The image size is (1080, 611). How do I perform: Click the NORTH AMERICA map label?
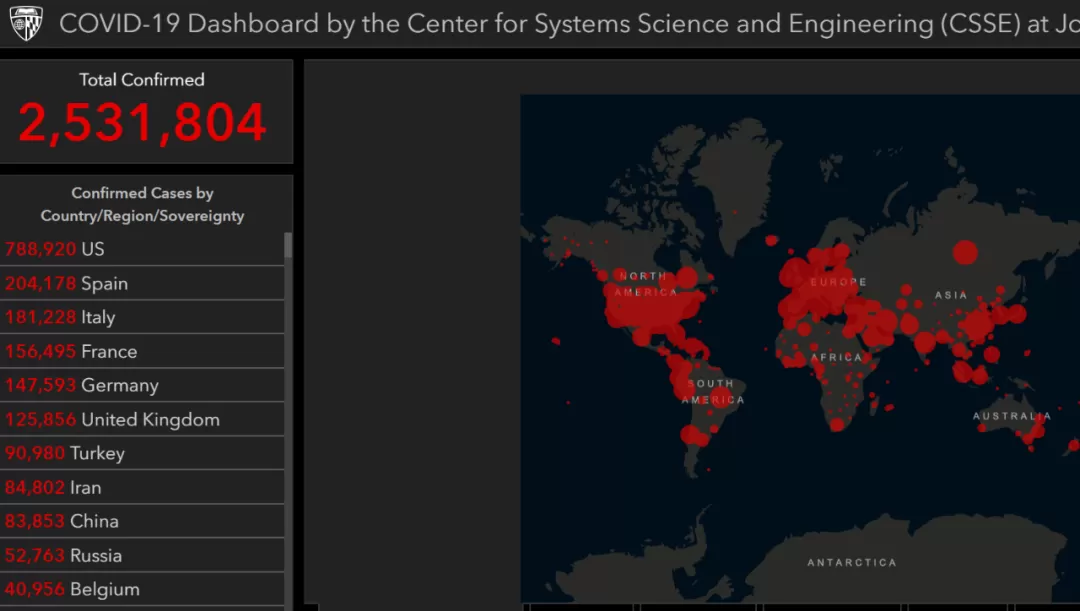[x=645, y=284]
